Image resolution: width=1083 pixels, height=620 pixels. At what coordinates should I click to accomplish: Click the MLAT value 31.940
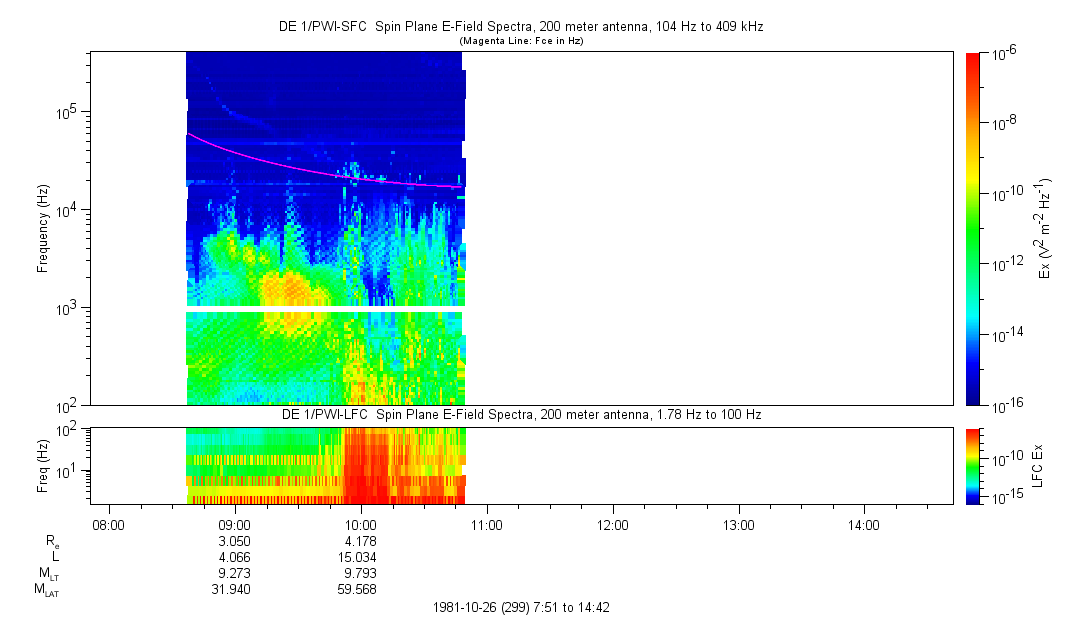(231, 589)
